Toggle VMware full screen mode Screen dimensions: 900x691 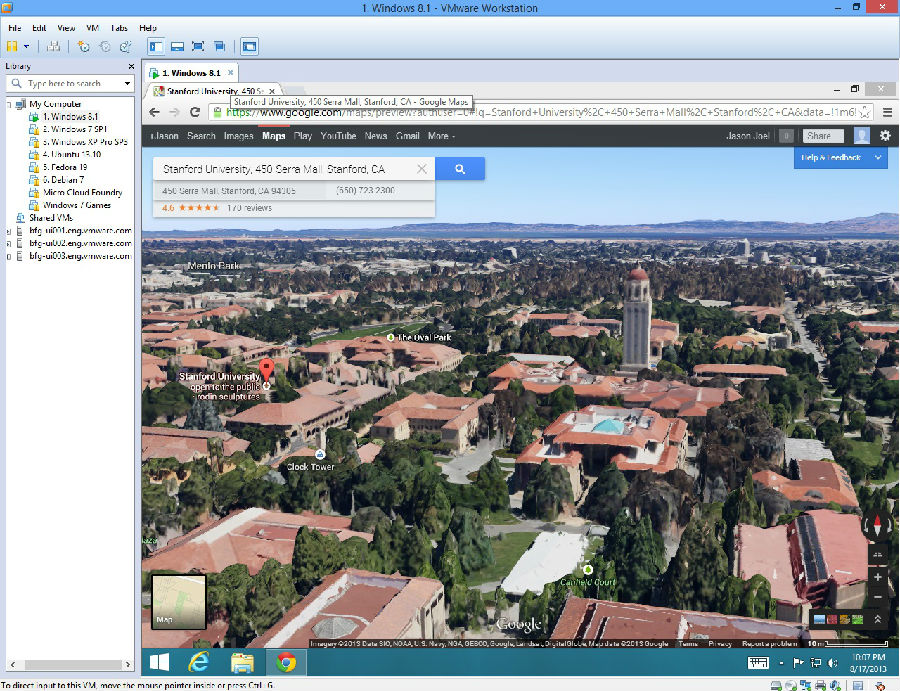pyautogui.click(x=197, y=46)
